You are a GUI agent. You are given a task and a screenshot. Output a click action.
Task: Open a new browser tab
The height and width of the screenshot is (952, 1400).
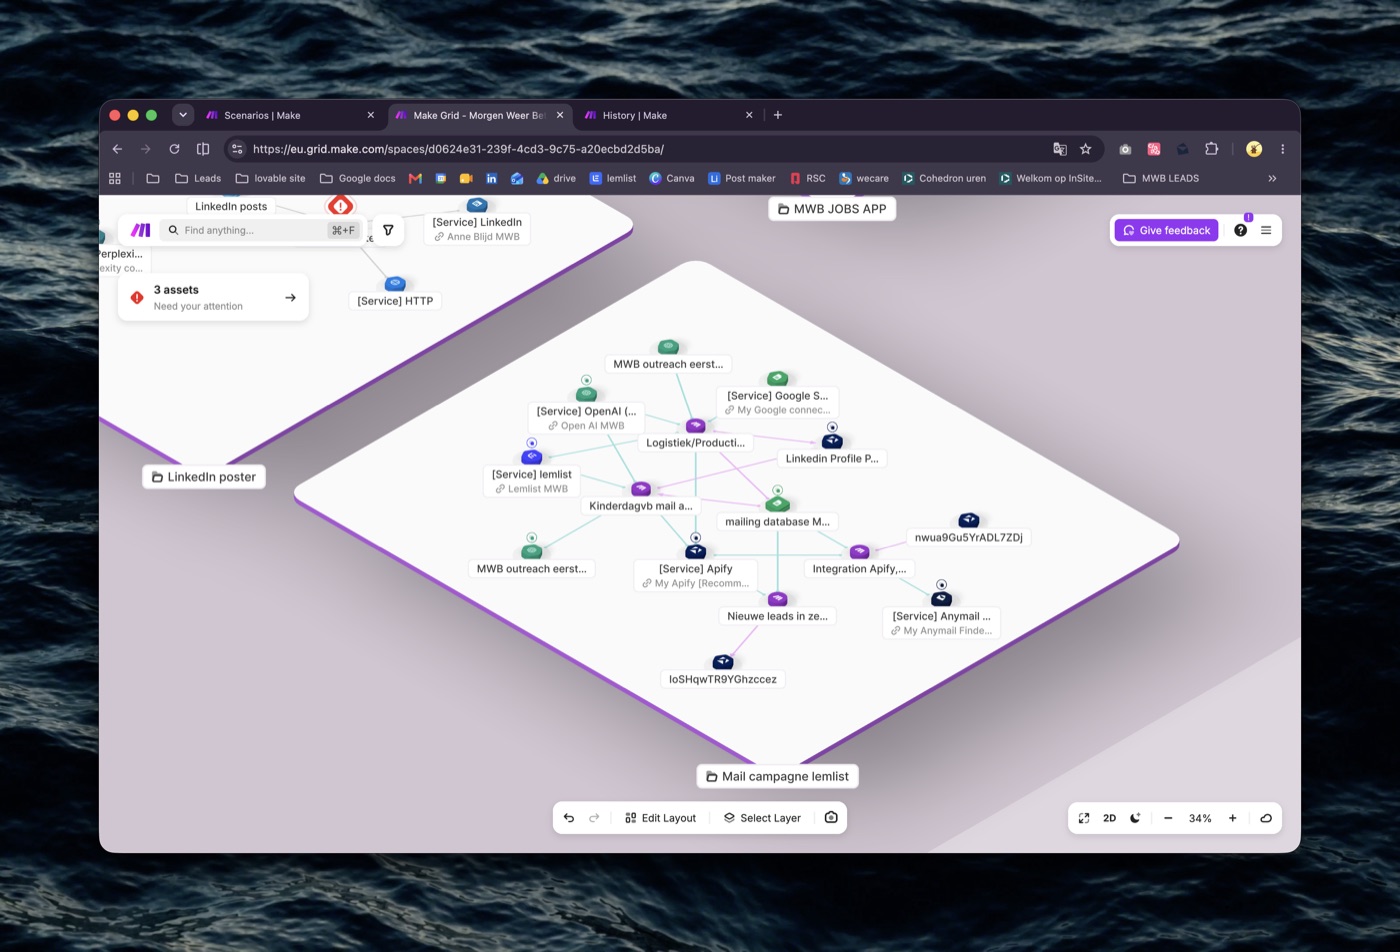point(778,115)
